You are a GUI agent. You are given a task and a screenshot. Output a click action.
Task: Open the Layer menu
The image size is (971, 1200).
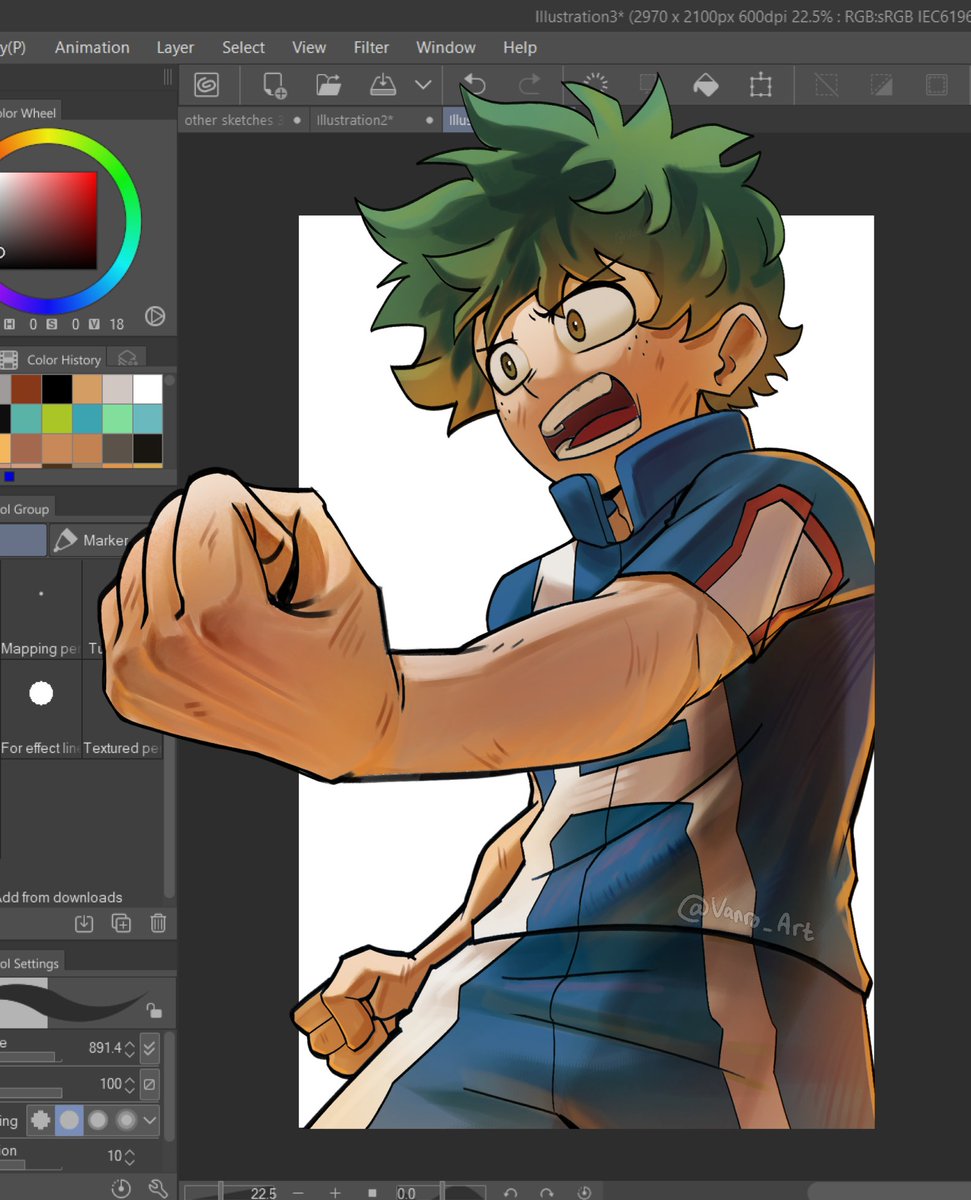pyautogui.click(x=175, y=47)
